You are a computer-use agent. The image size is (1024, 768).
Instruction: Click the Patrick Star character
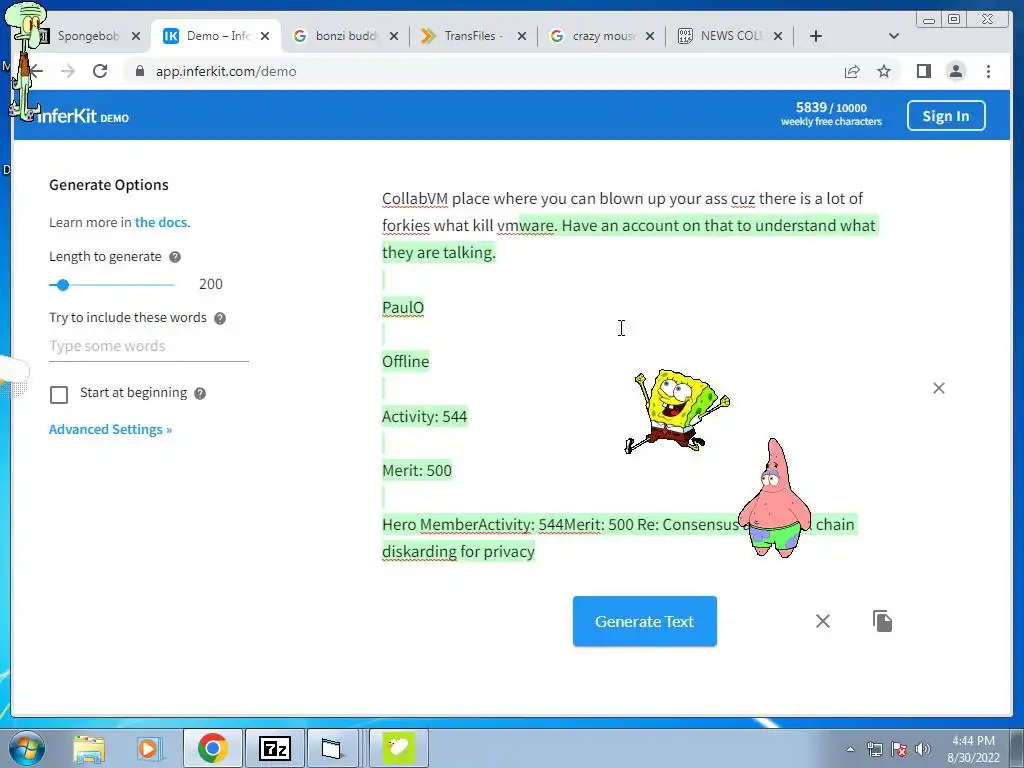tap(775, 498)
